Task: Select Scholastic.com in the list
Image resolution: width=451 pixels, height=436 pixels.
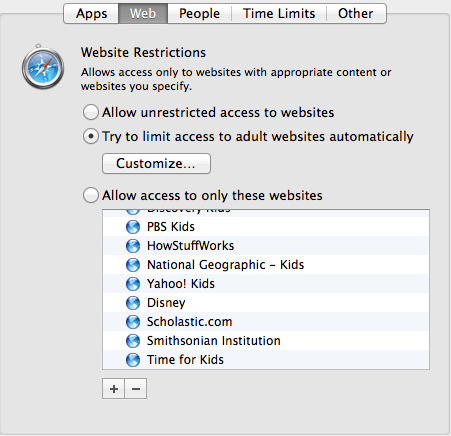Action: pos(266,322)
